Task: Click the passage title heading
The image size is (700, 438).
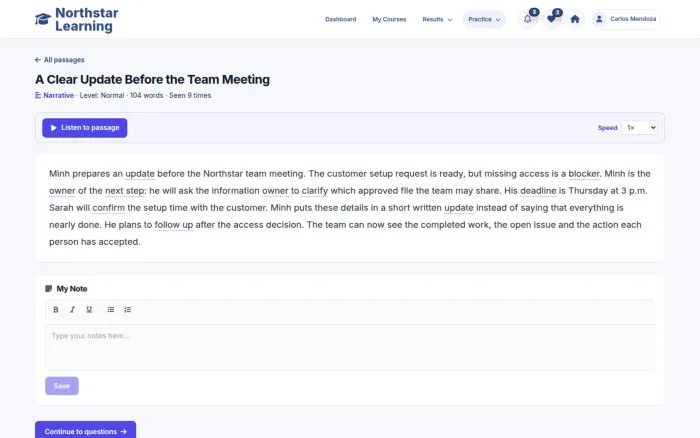Action: click(152, 79)
